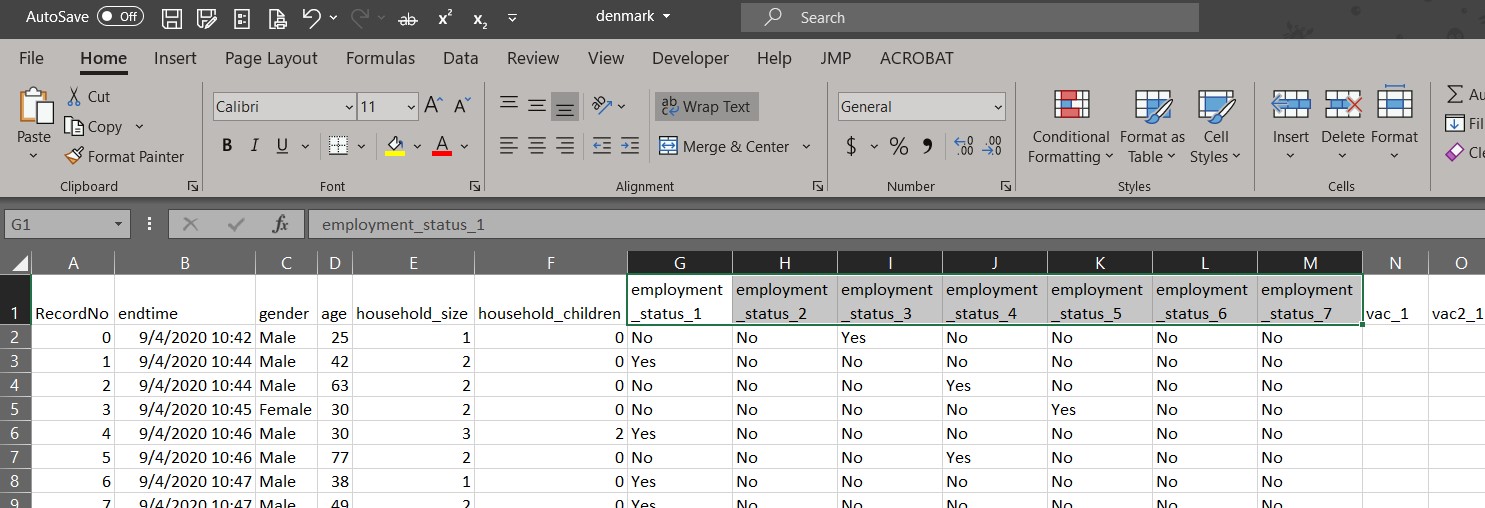The height and width of the screenshot is (508, 1485).
Task: Click the Center align icon
Action: click(537, 147)
